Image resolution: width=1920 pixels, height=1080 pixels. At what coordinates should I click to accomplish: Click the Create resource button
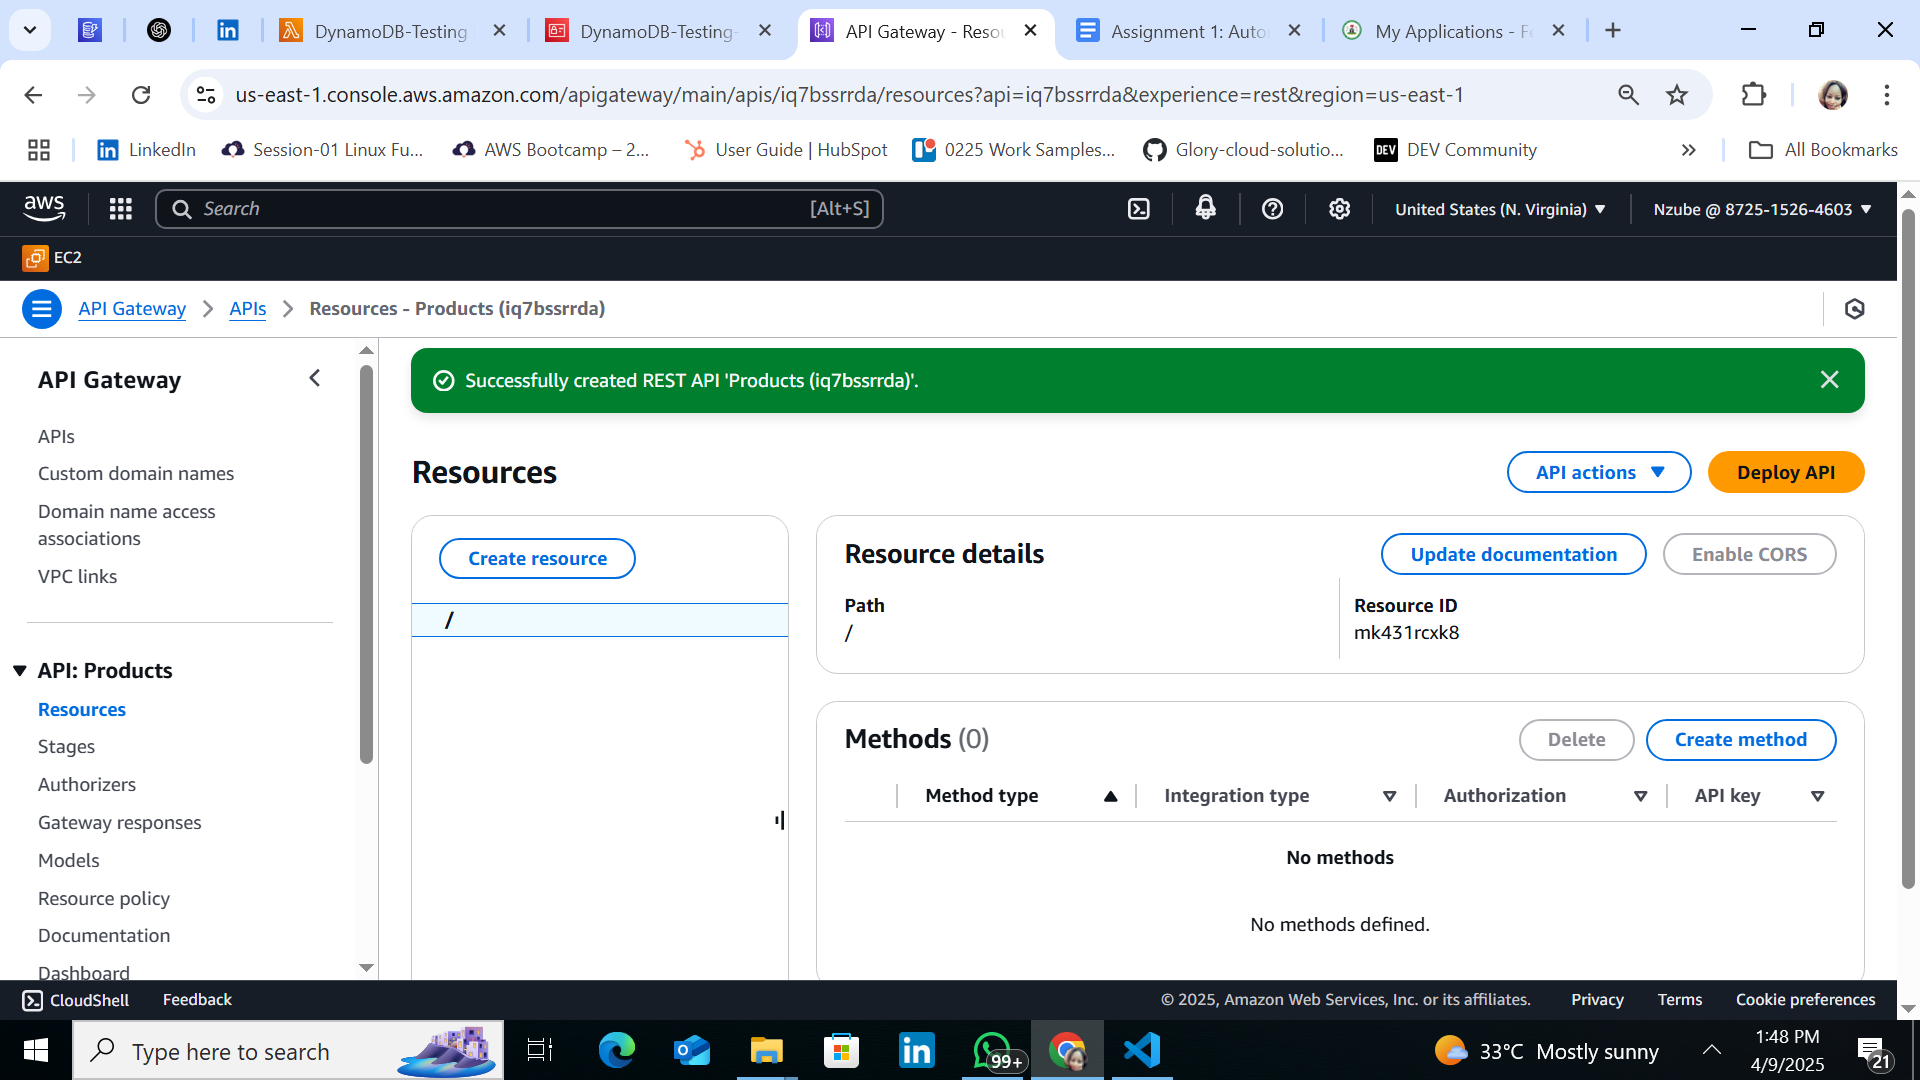tap(537, 559)
